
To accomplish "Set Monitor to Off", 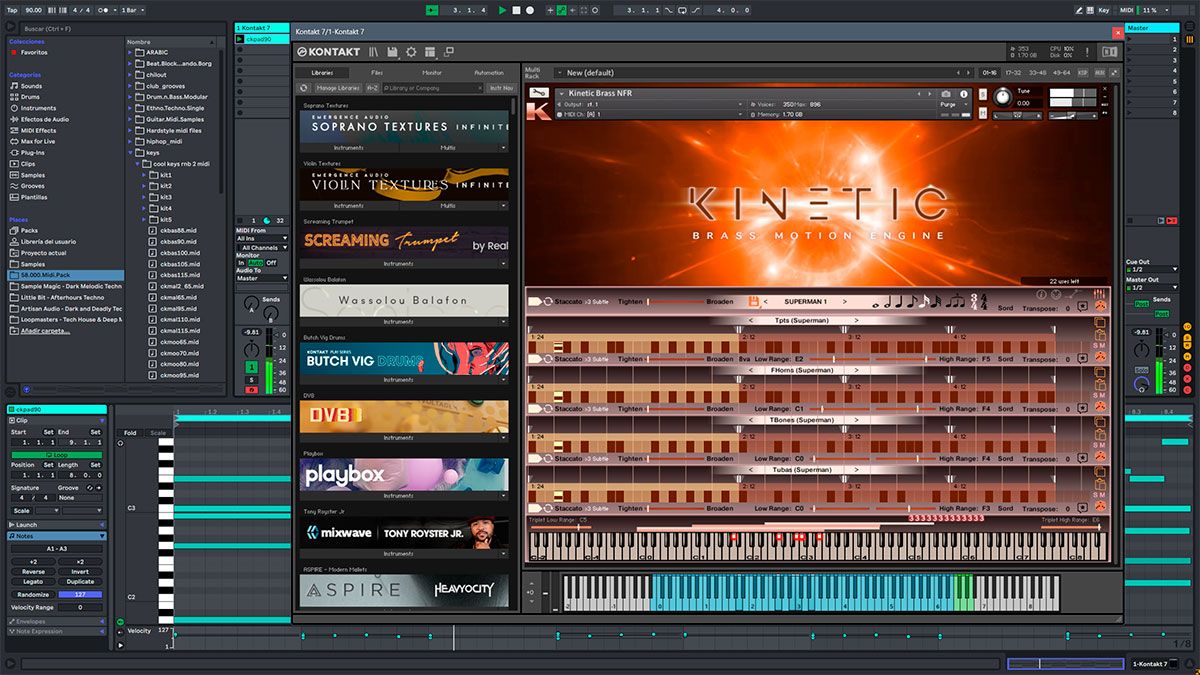I will click(271, 263).
